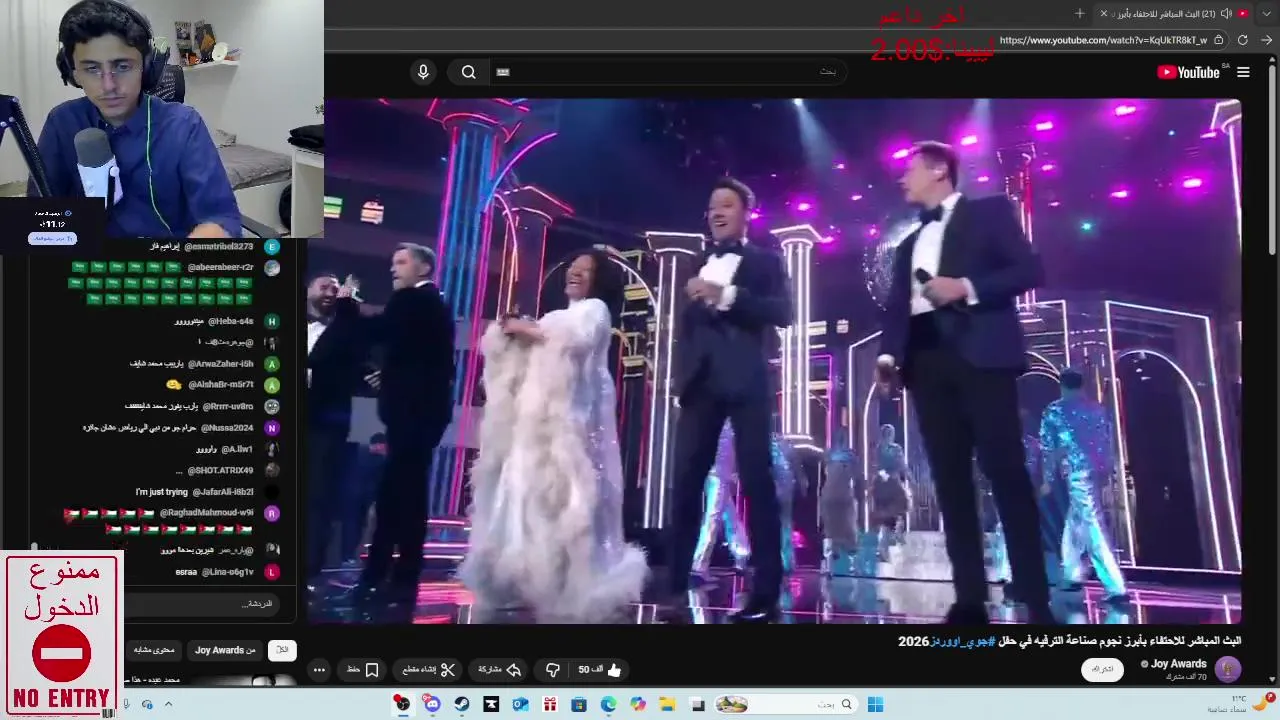This screenshot has height=720, width=1280.
Task: Click @SHOT.ATRIX49 chat message
Action: point(215,470)
